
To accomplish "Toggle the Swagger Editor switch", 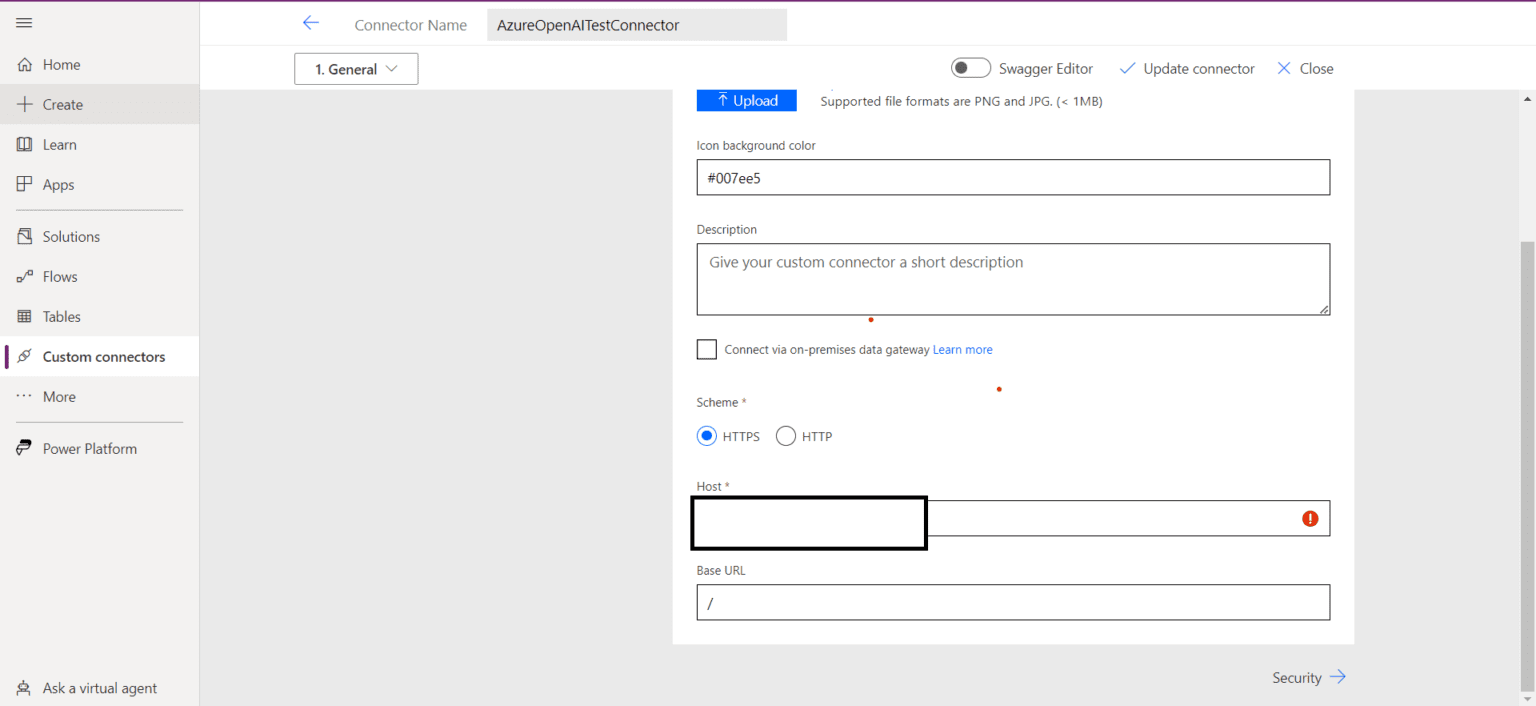I will (970, 67).
